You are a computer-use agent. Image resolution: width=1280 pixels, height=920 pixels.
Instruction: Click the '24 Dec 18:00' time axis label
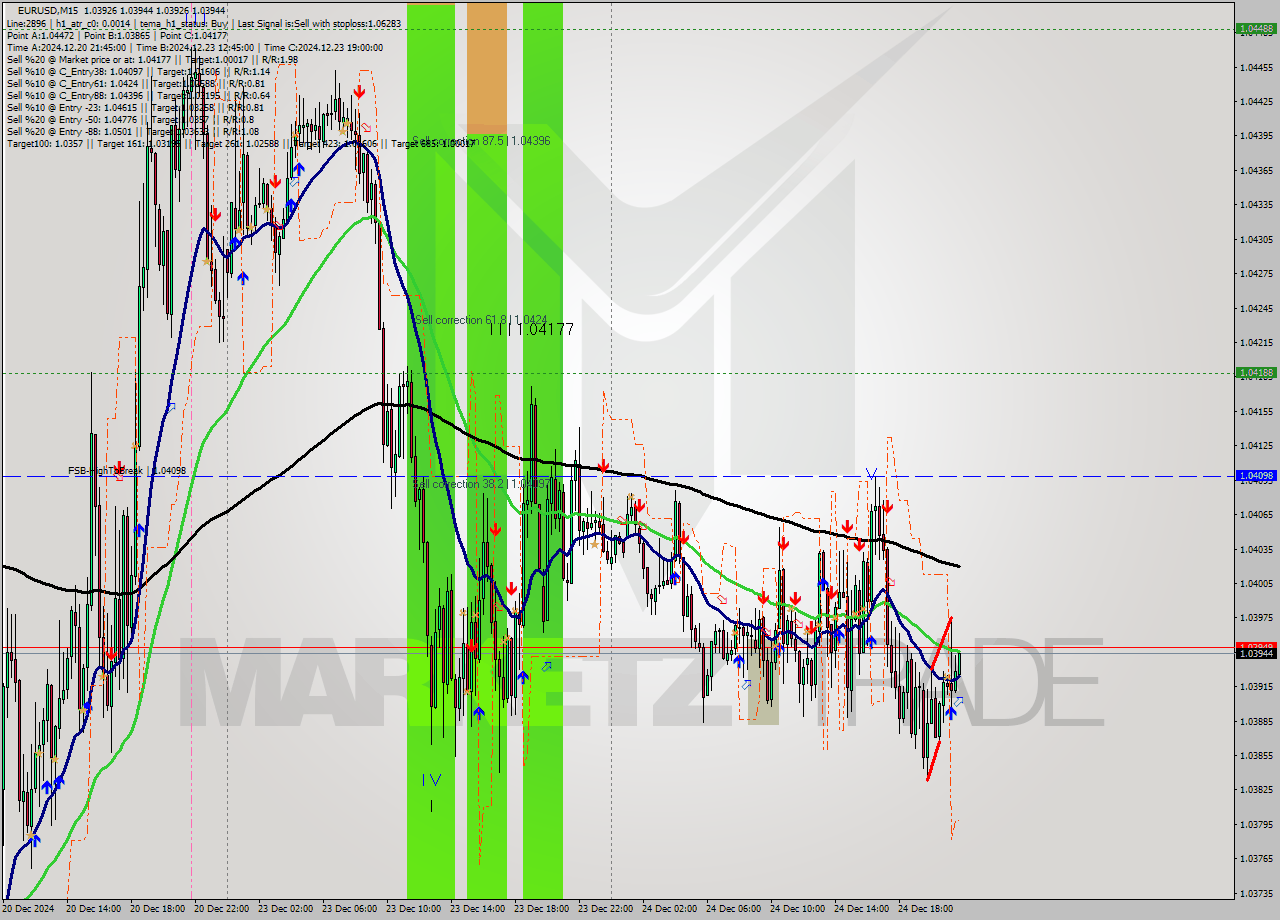tap(925, 909)
